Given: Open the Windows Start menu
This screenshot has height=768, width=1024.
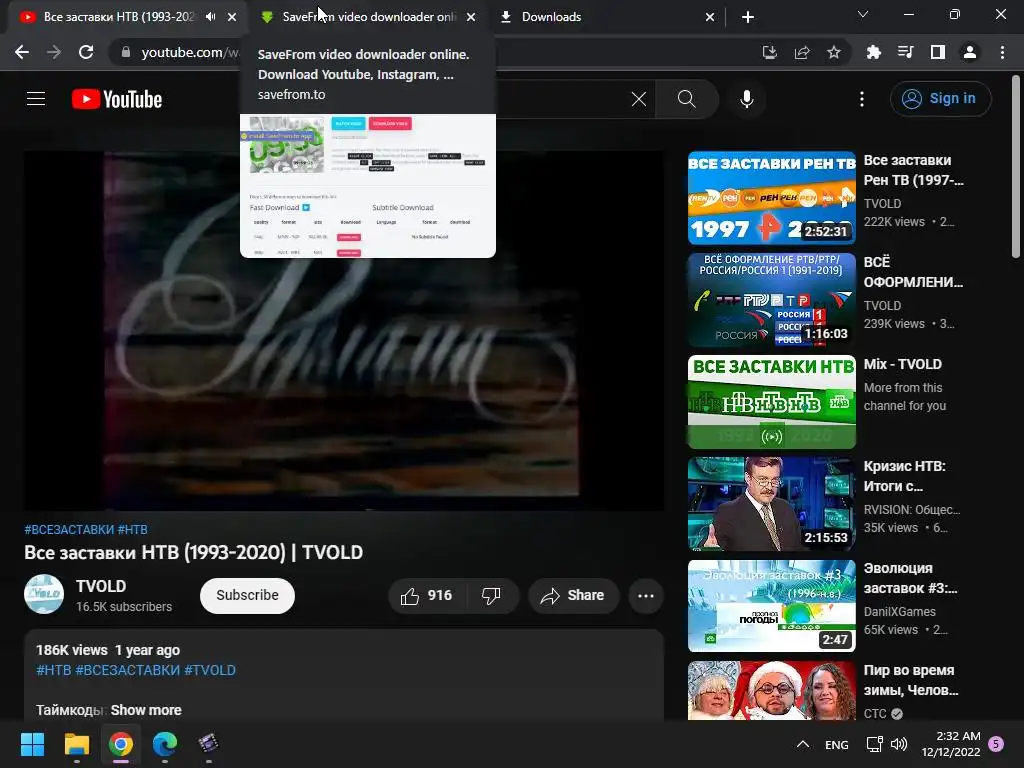Looking at the screenshot, I should (32, 744).
